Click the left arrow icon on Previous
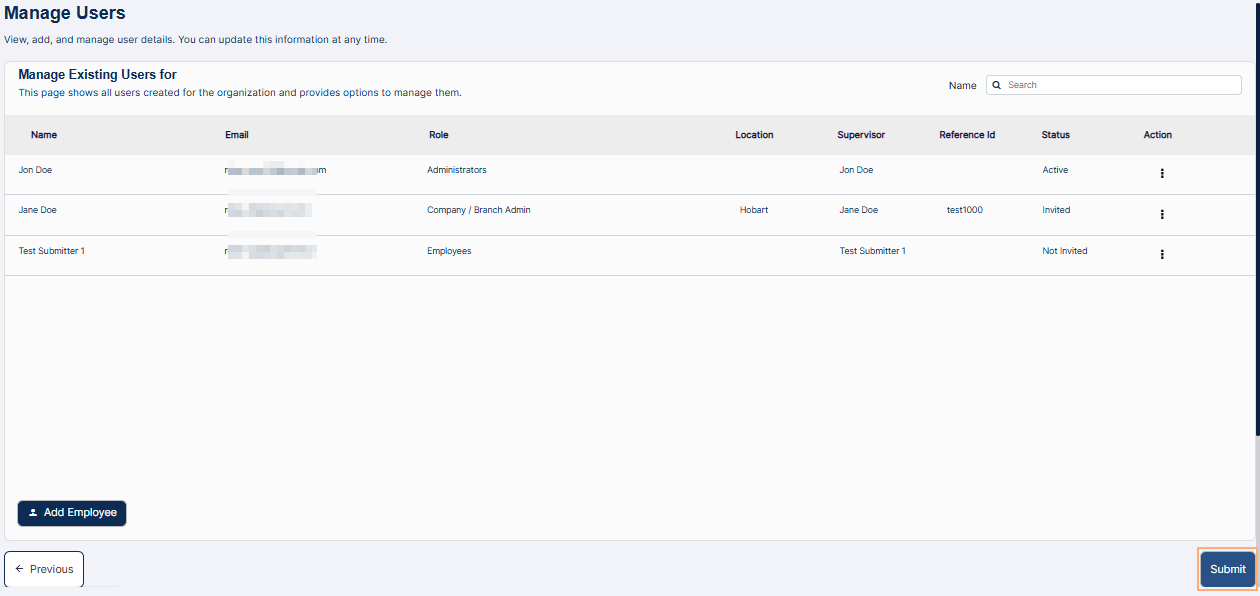 pyautogui.click(x=20, y=569)
